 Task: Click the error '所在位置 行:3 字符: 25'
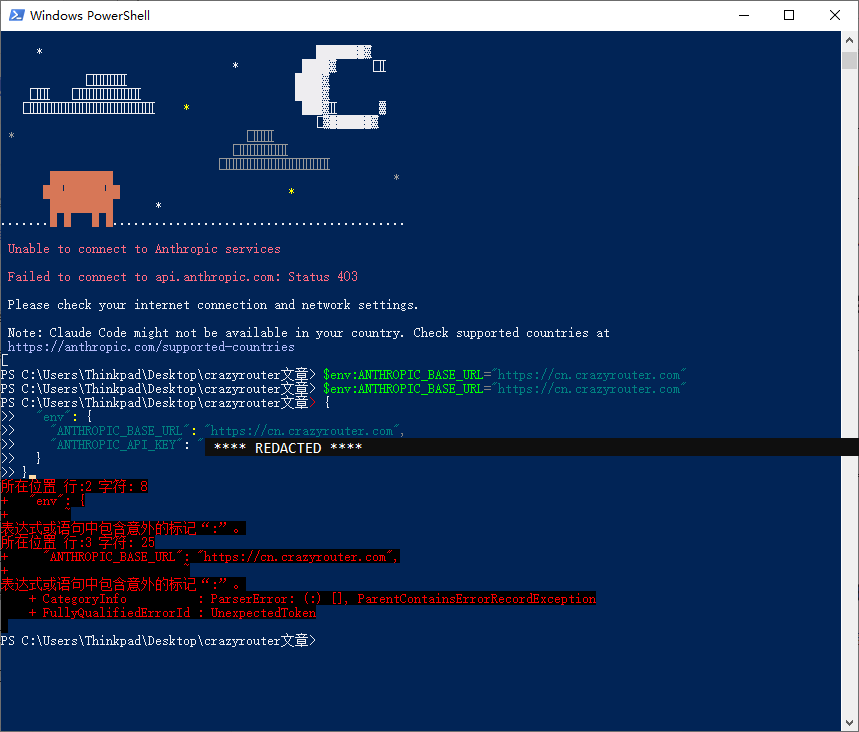(x=78, y=542)
